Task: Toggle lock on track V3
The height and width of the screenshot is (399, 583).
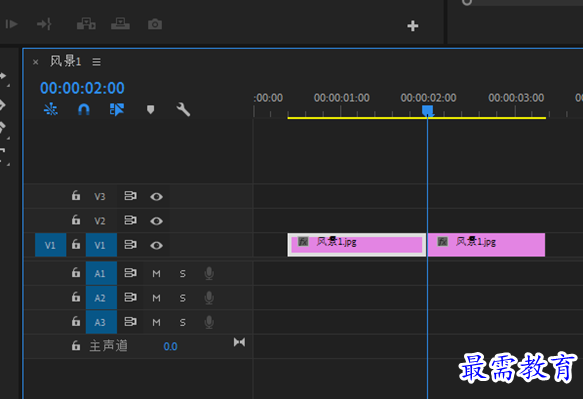Action: (x=76, y=196)
